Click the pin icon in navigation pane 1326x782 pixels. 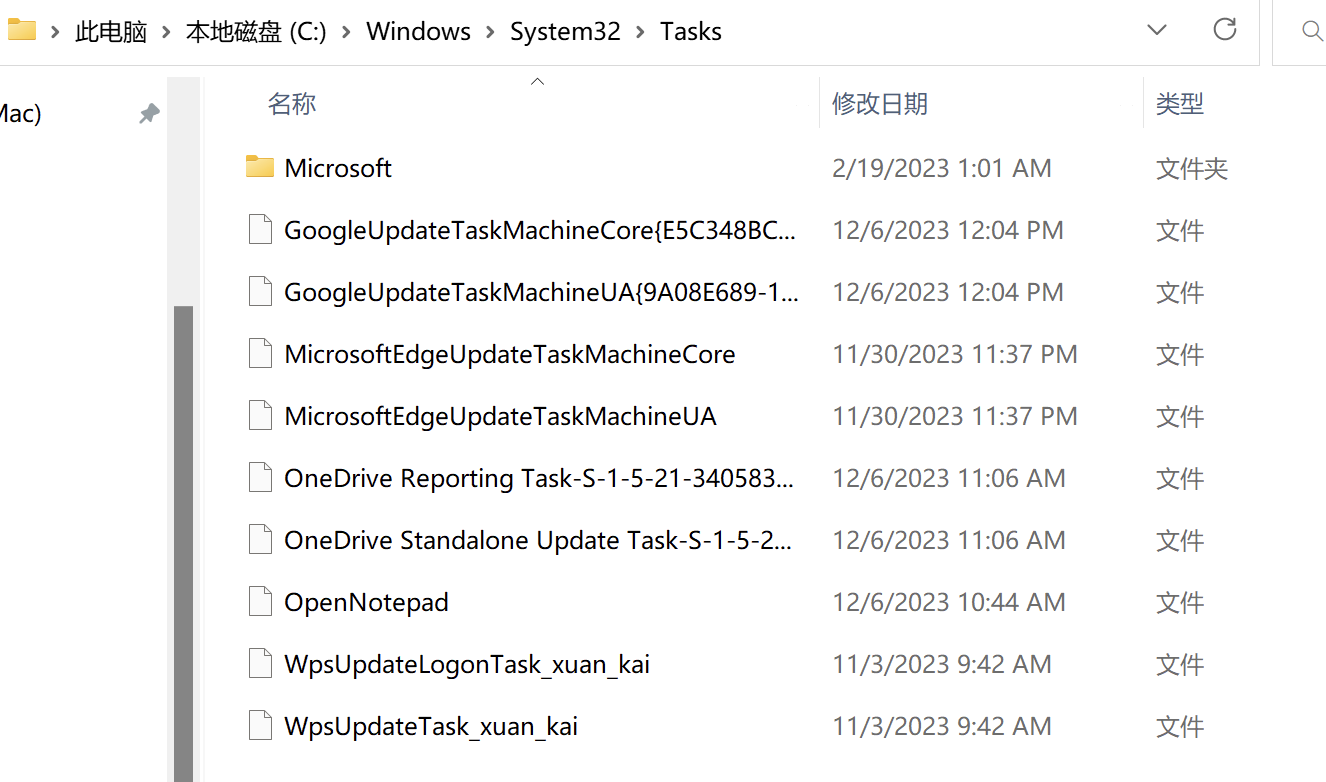pos(149,114)
